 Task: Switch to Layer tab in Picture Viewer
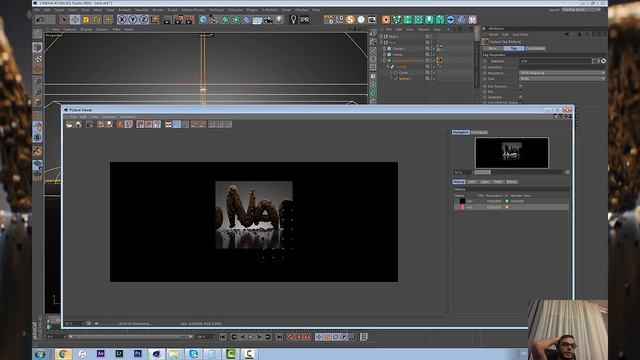tap(485, 182)
